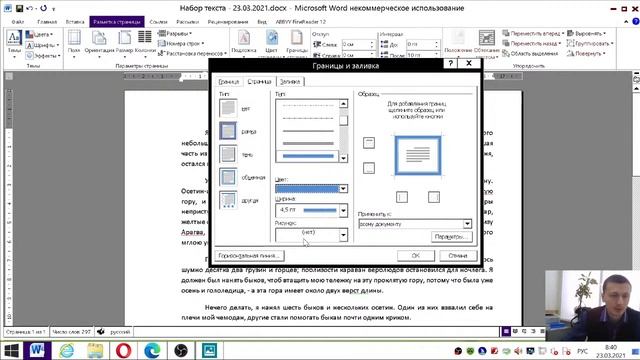
Task: Launch Opera browser from the taskbar
Action: point(123,351)
